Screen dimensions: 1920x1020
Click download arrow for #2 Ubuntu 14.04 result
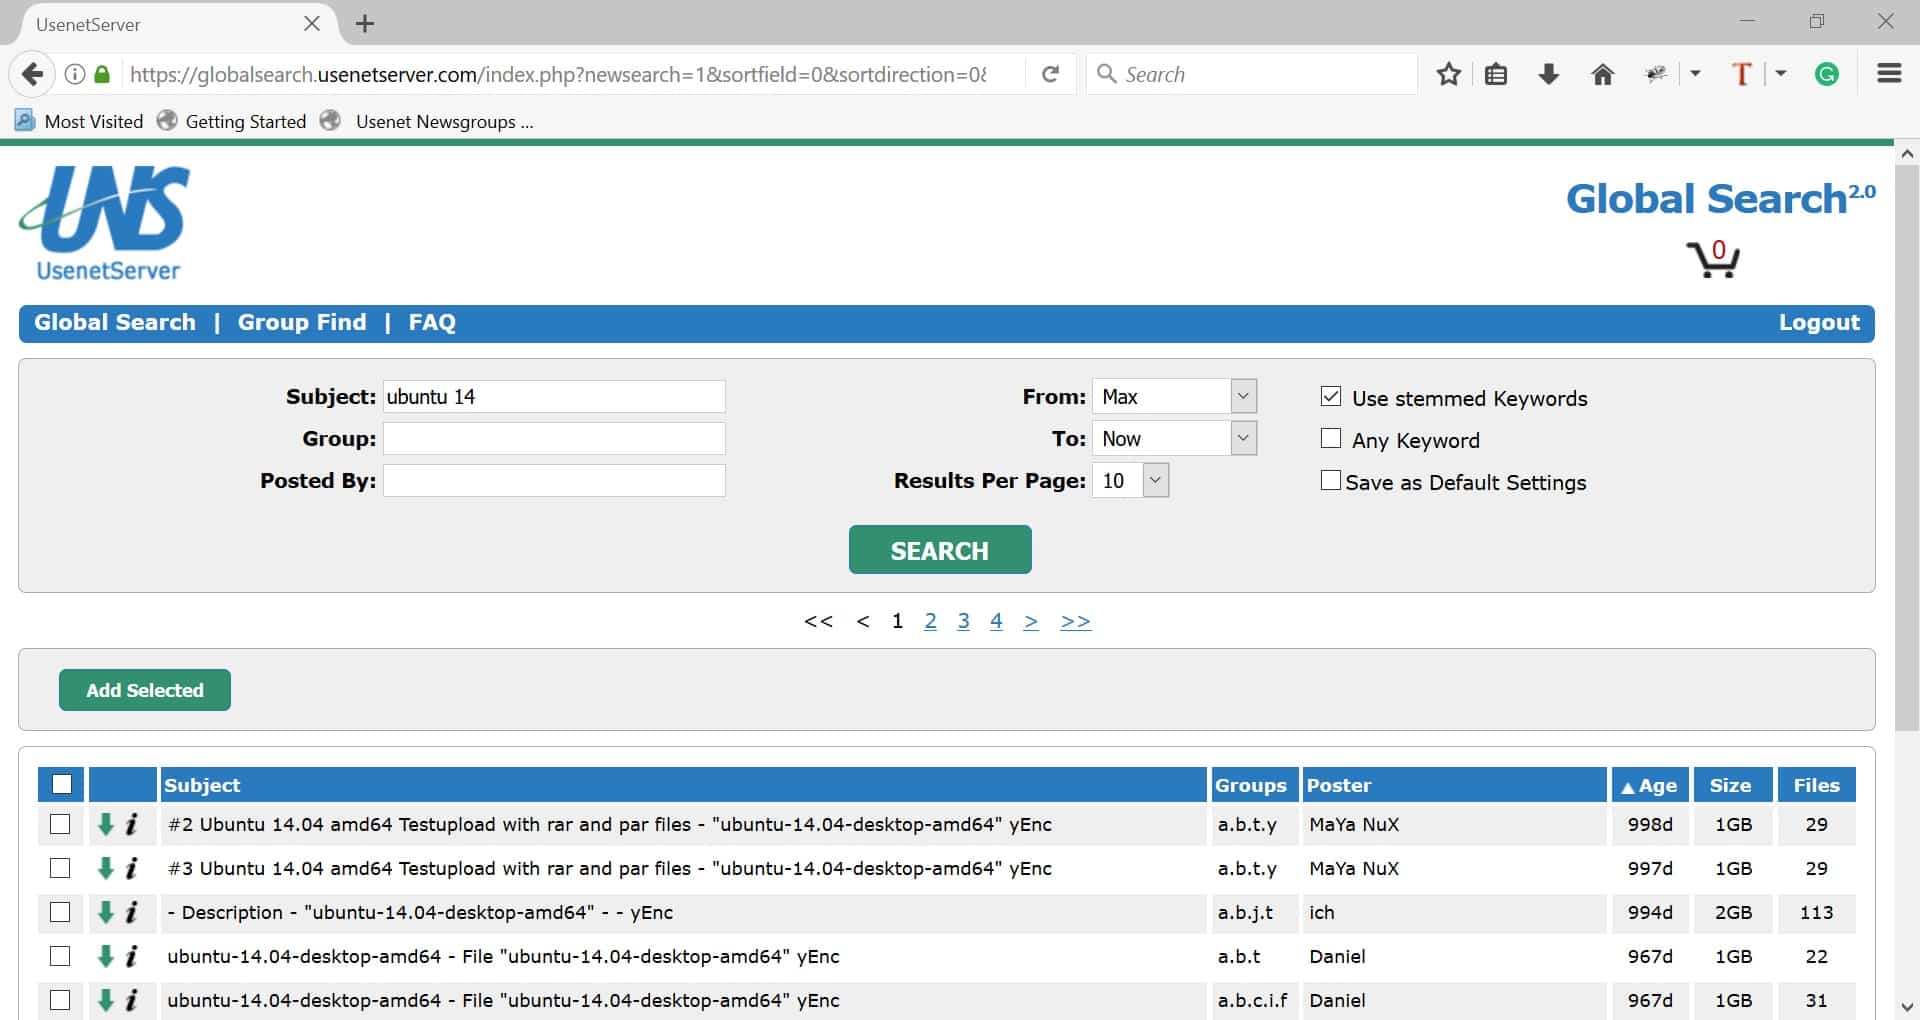pyautogui.click(x=105, y=825)
